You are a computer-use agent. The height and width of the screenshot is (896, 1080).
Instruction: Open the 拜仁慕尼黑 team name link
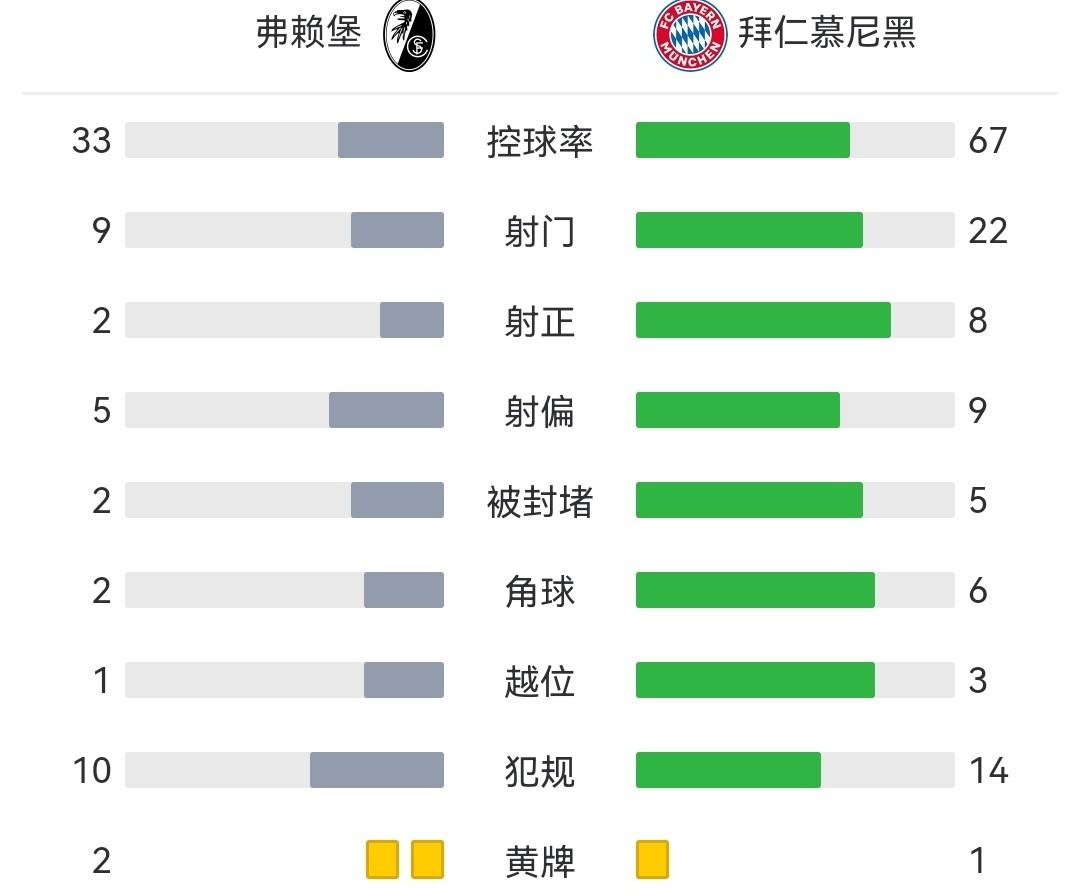tap(827, 34)
